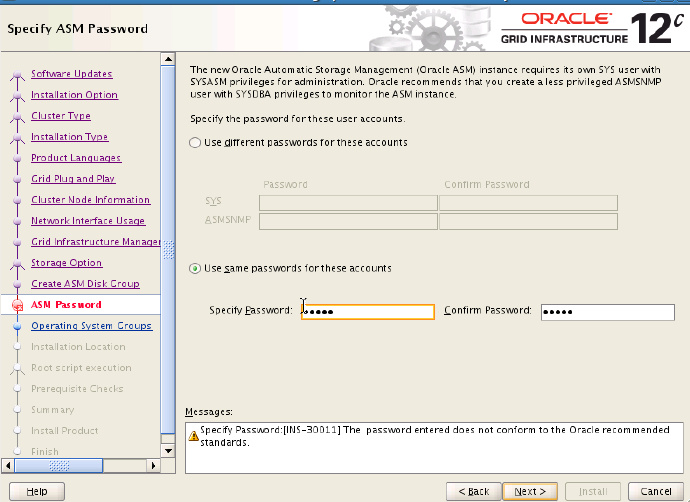
Task: Go to Create ASM Disk Group step
Action: [x=85, y=284]
